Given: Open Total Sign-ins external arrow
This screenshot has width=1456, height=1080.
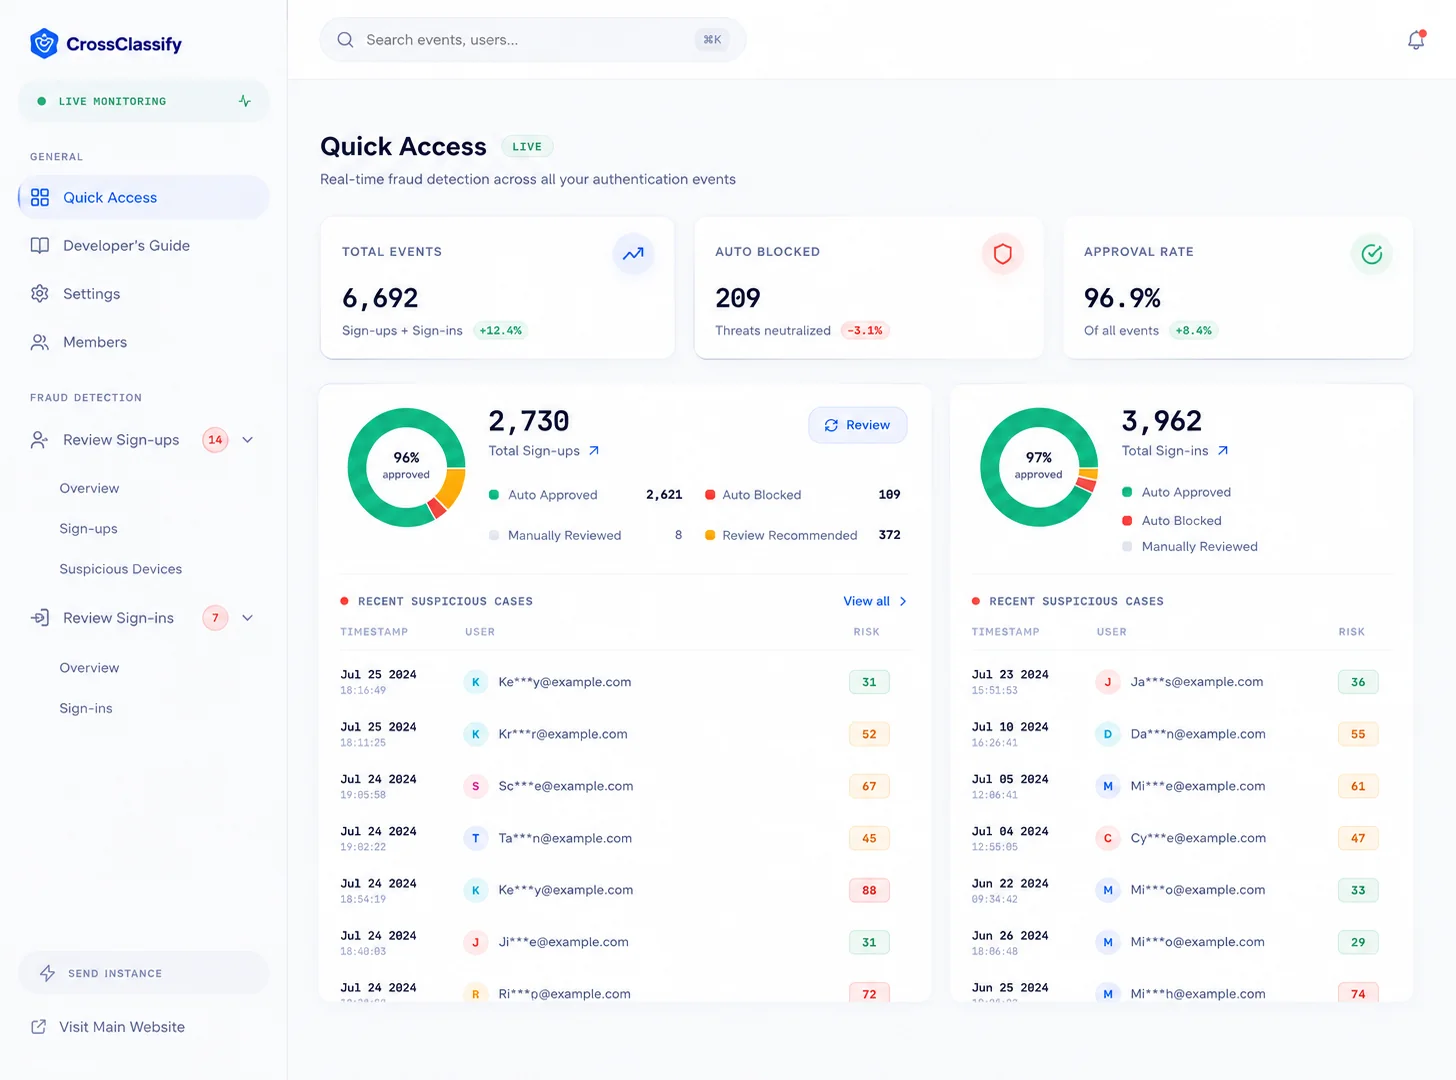Looking at the screenshot, I should pos(1222,451).
